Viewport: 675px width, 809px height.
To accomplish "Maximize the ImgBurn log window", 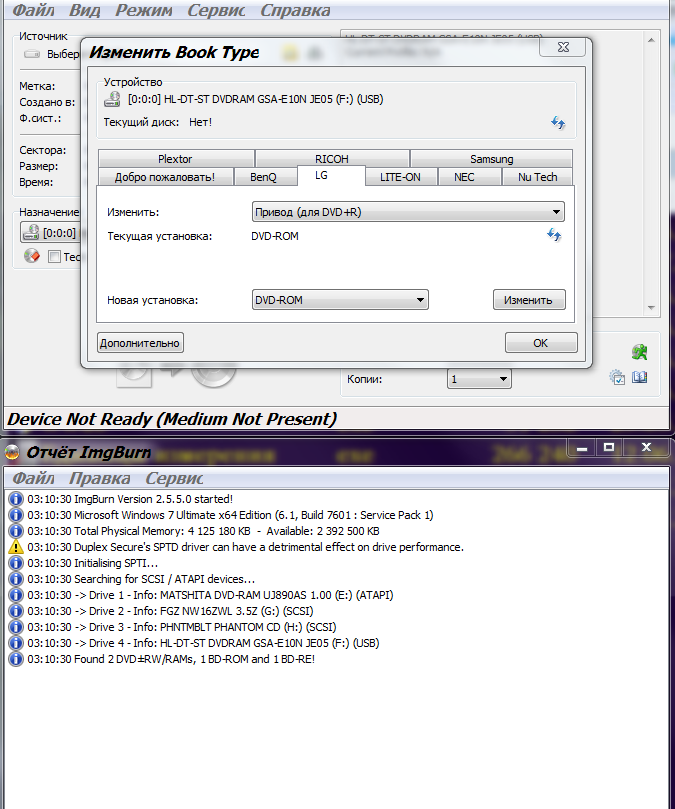I will (x=609, y=447).
